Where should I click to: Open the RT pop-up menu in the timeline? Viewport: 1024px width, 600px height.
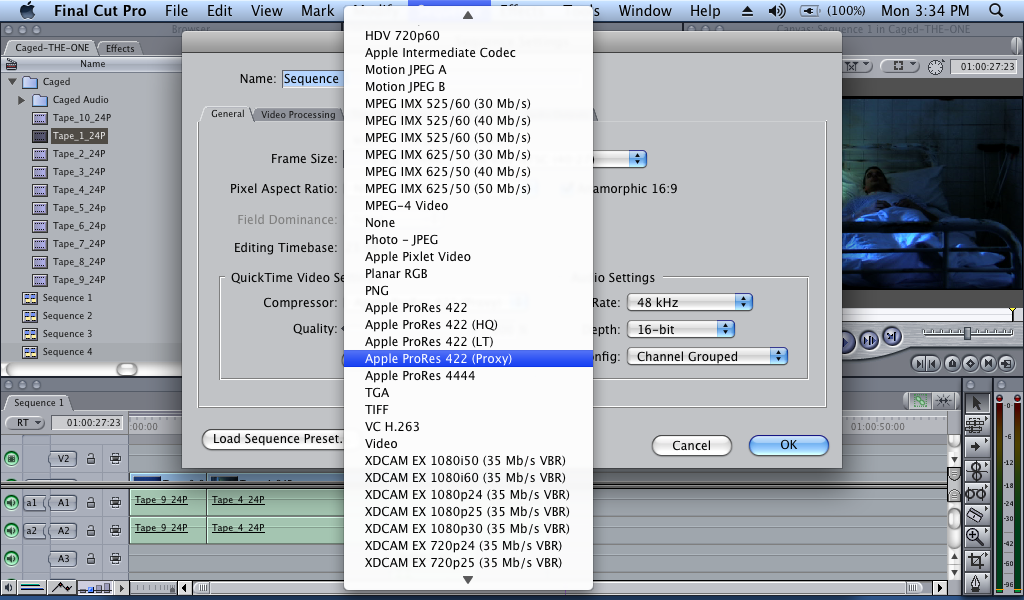25,422
